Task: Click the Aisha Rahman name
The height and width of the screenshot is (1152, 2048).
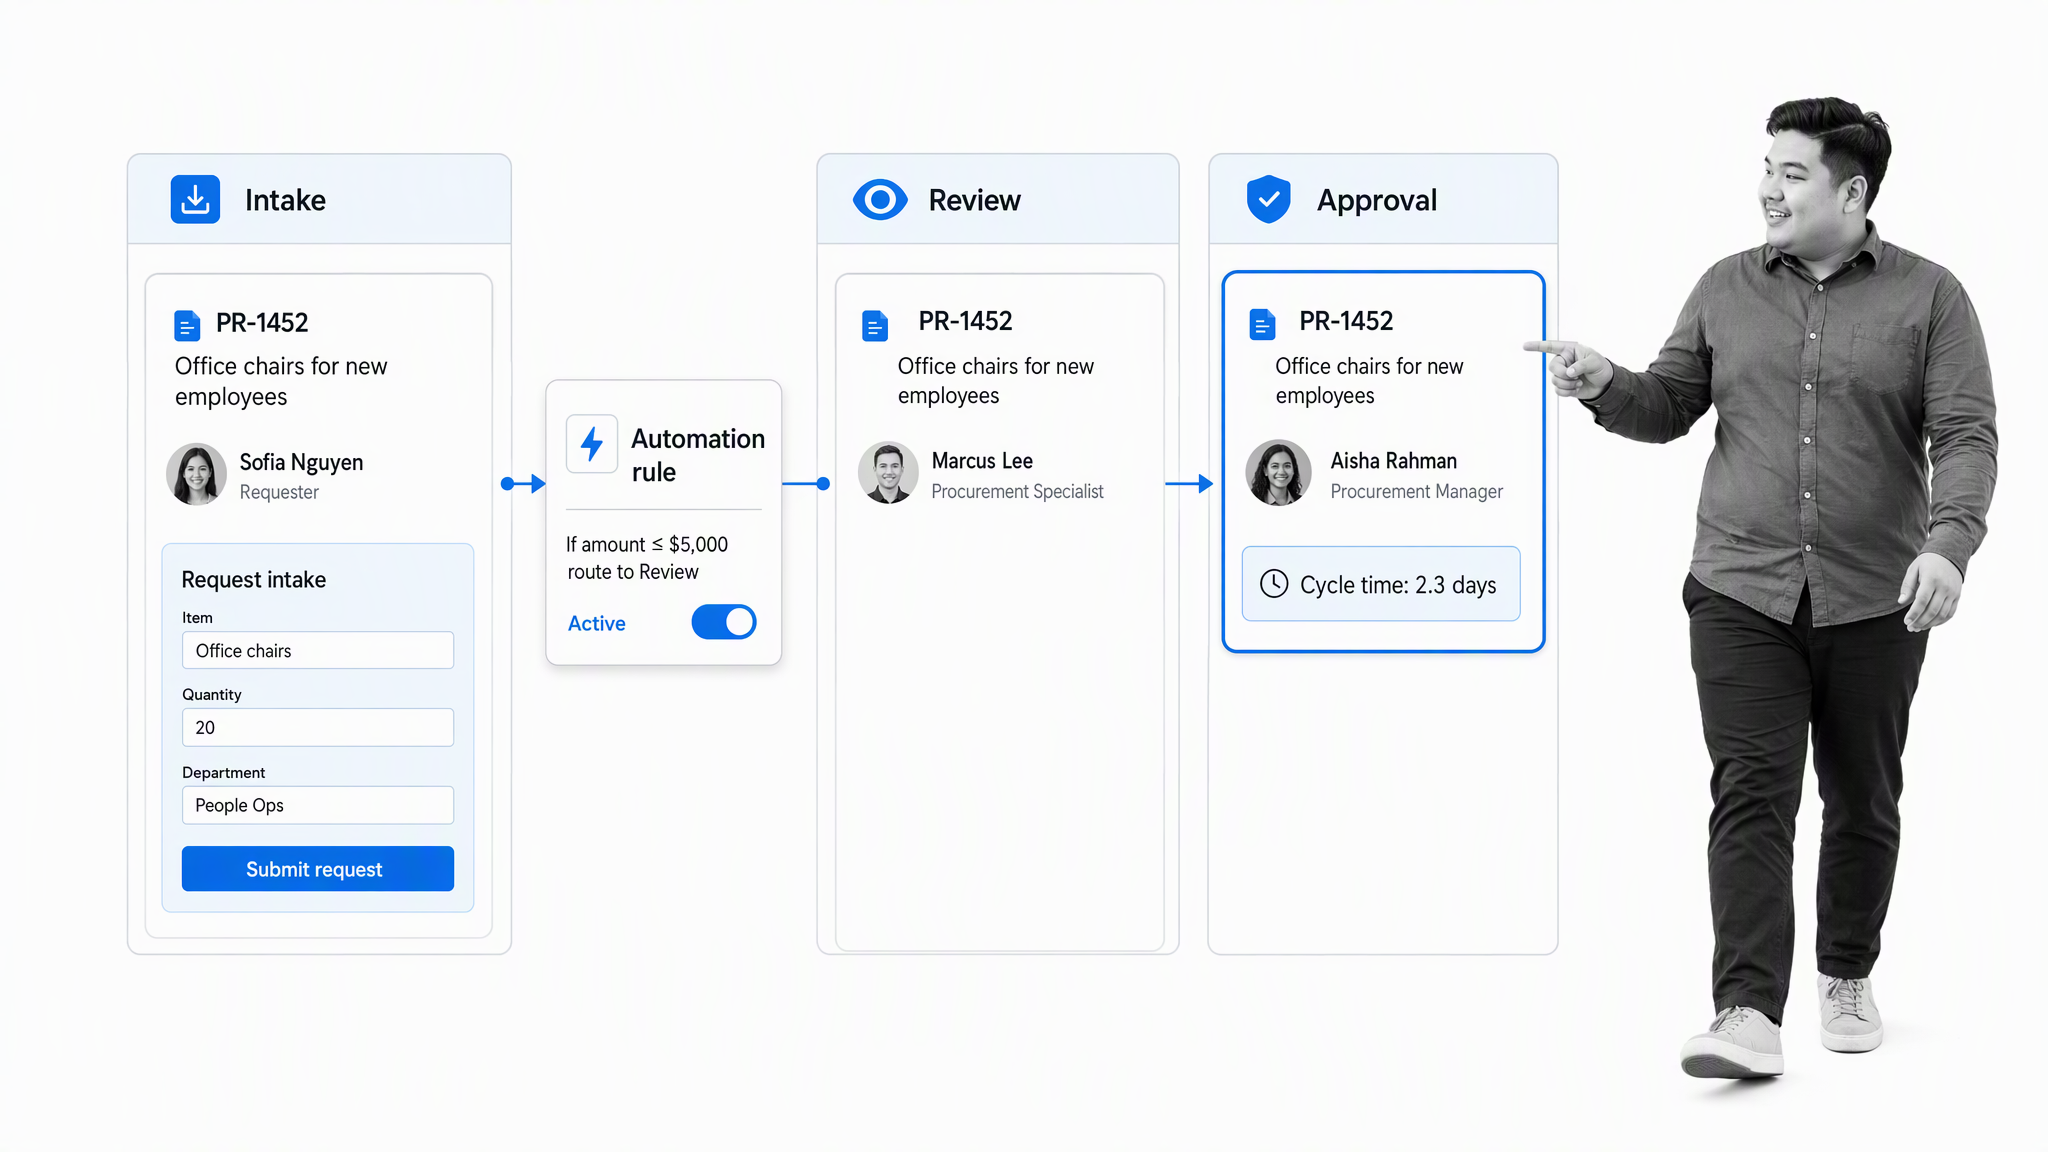Action: point(1393,461)
